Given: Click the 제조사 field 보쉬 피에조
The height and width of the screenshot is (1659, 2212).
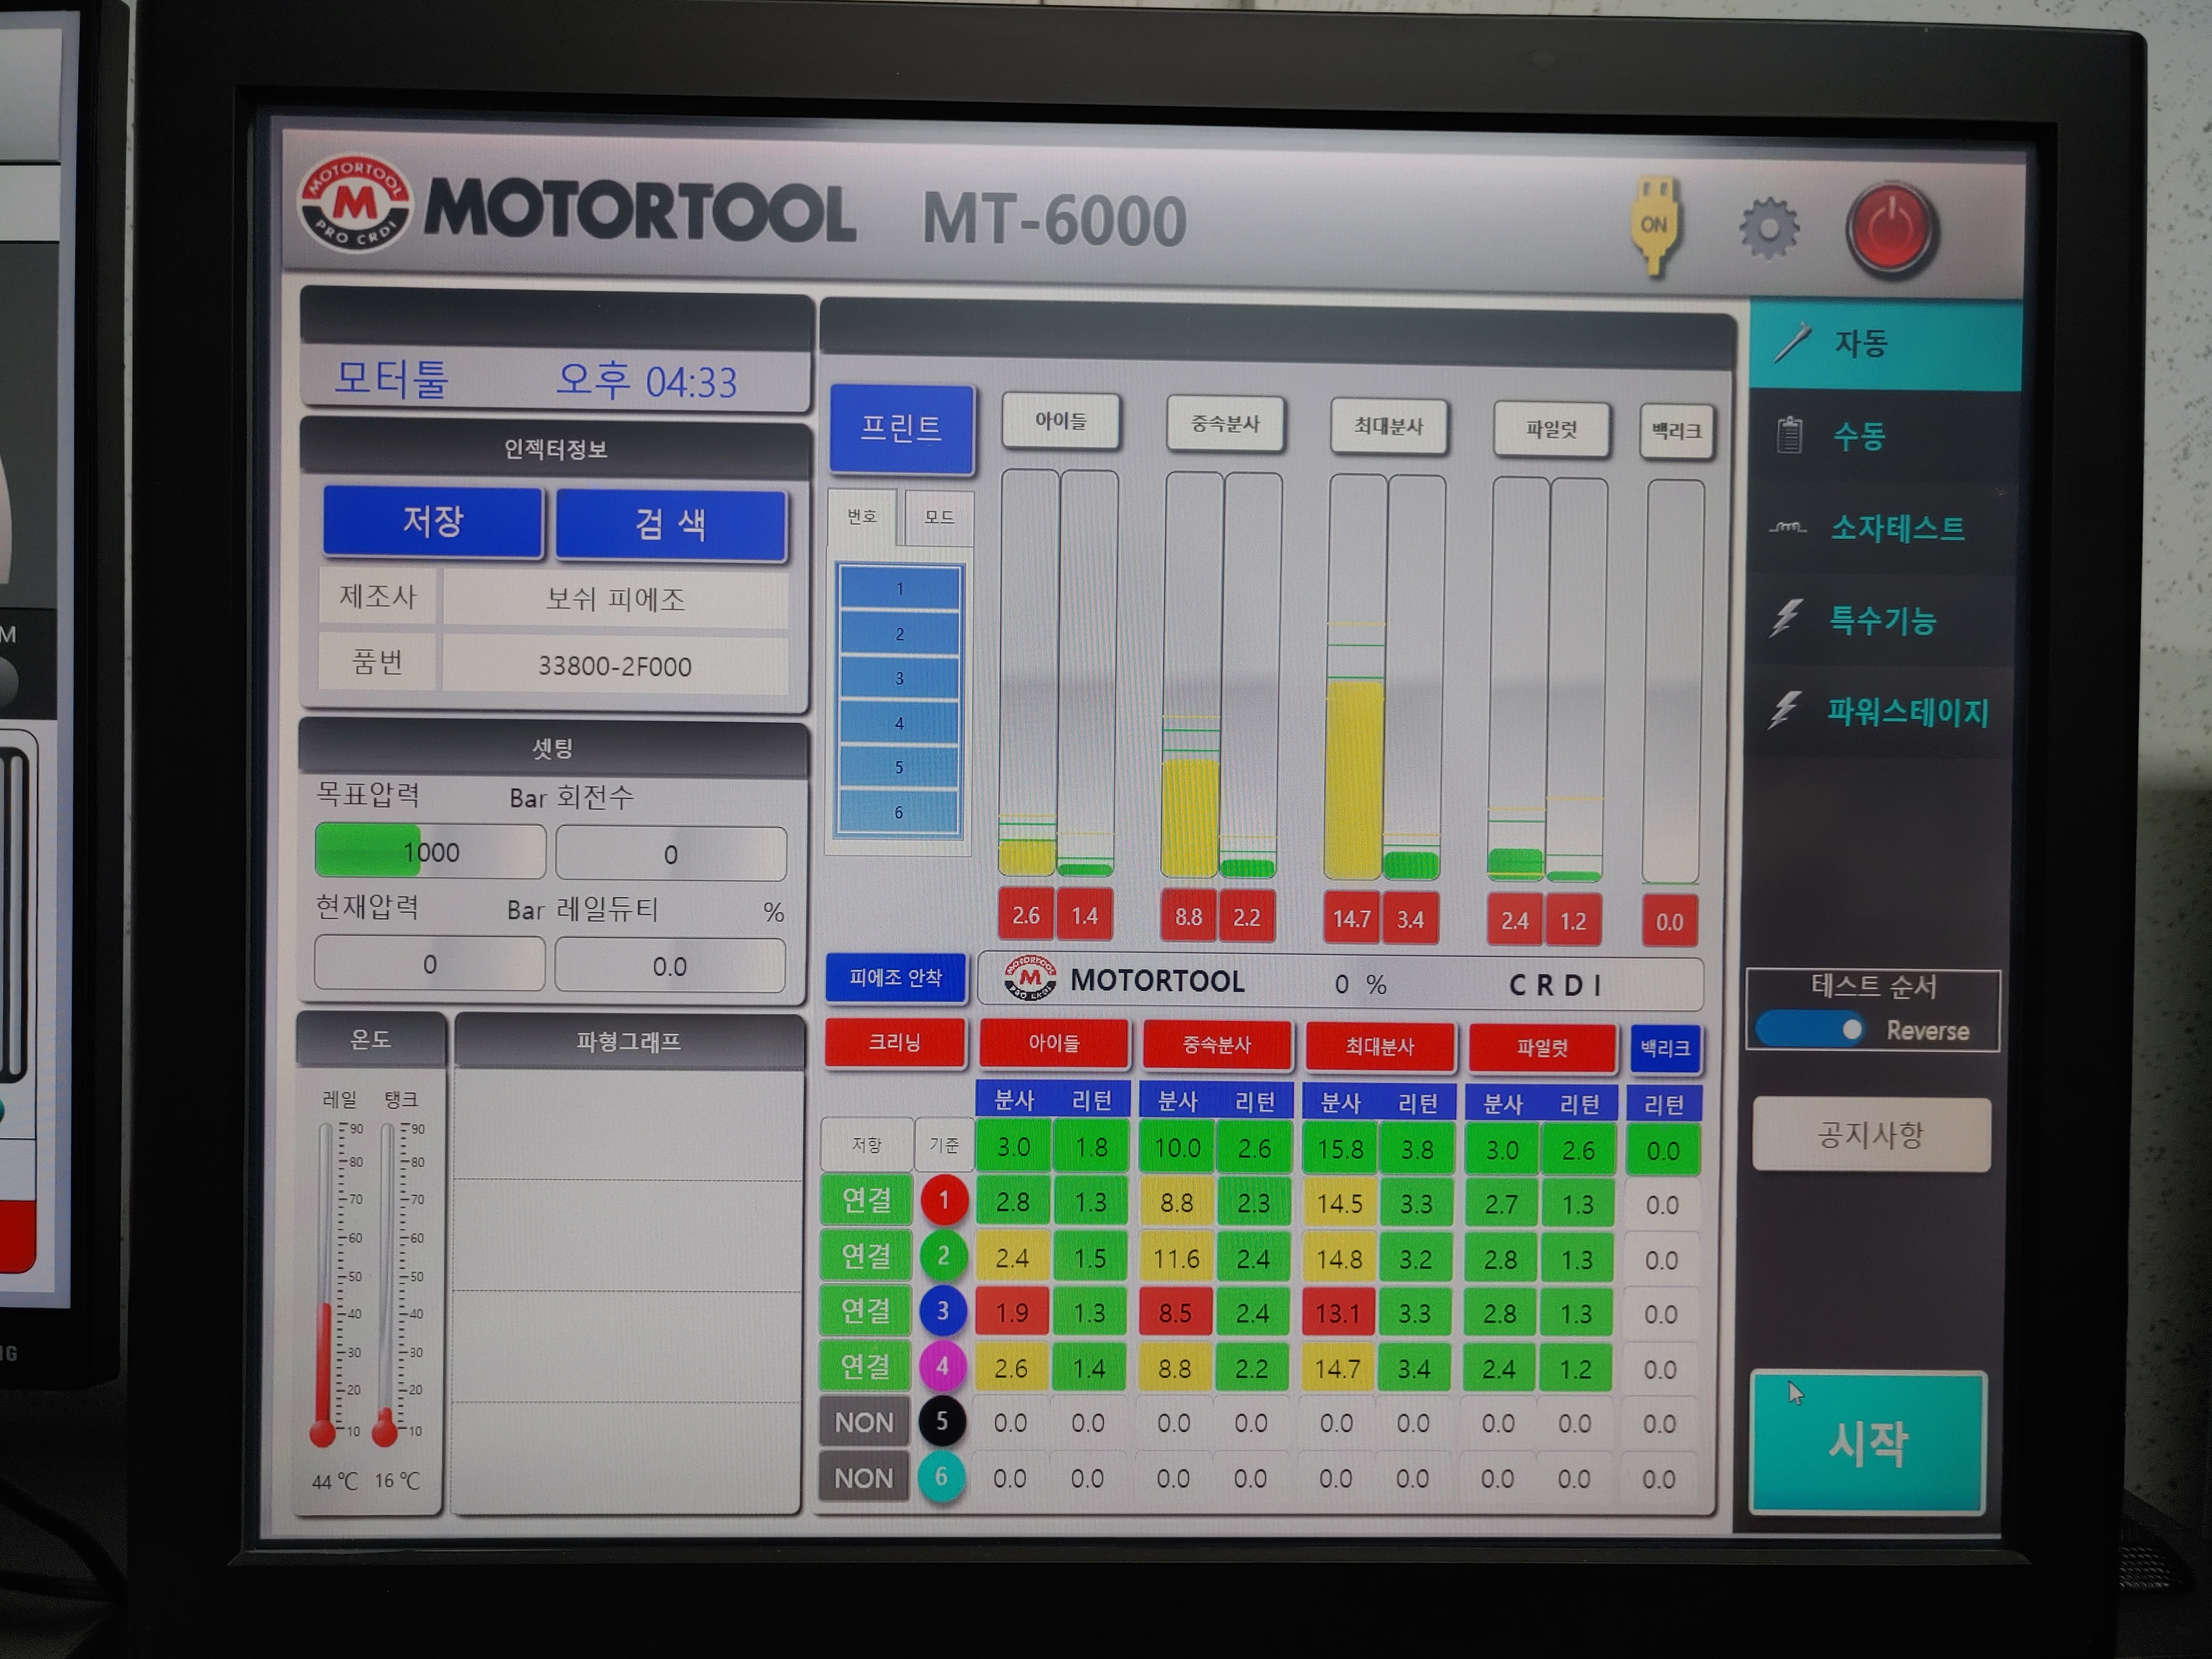Looking at the screenshot, I should click(x=615, y=599).
